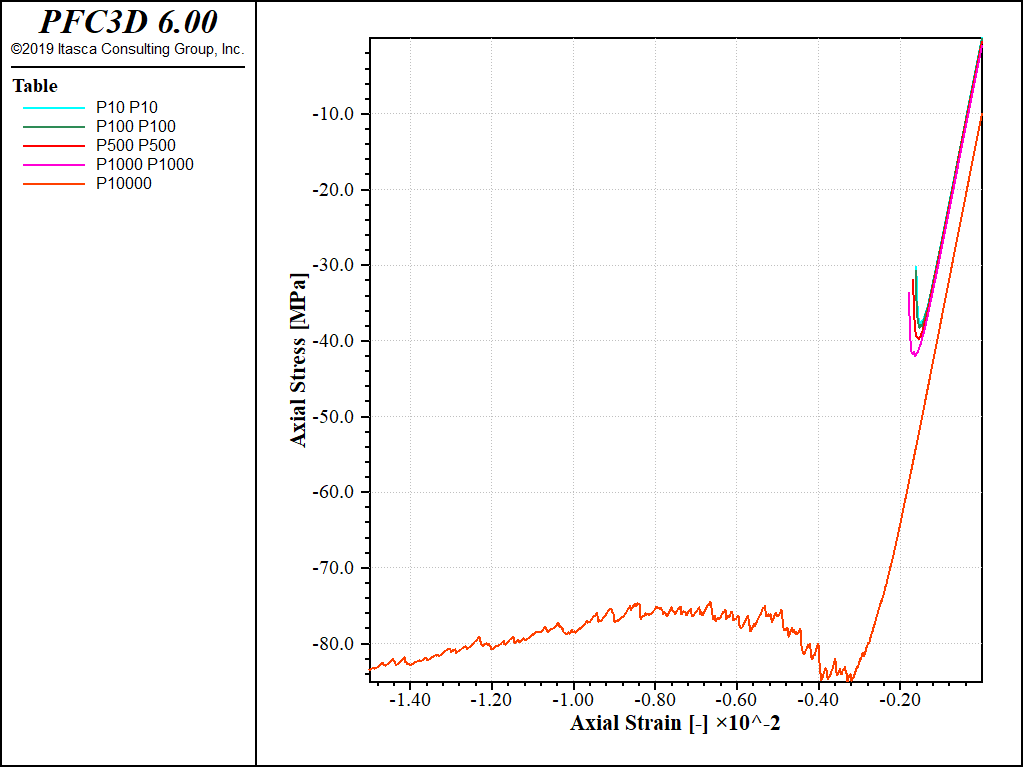Click the orange P10000 curve peak near -85 MPa
Image resolution: width=1024 pixels, height=768 pixels.
click(849, 680)
